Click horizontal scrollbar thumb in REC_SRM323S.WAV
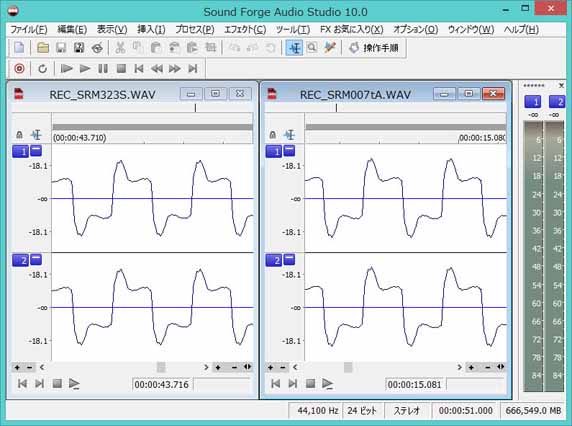This screenshot has width=572, height=426. pyautogui.click(x=161, y=367)
